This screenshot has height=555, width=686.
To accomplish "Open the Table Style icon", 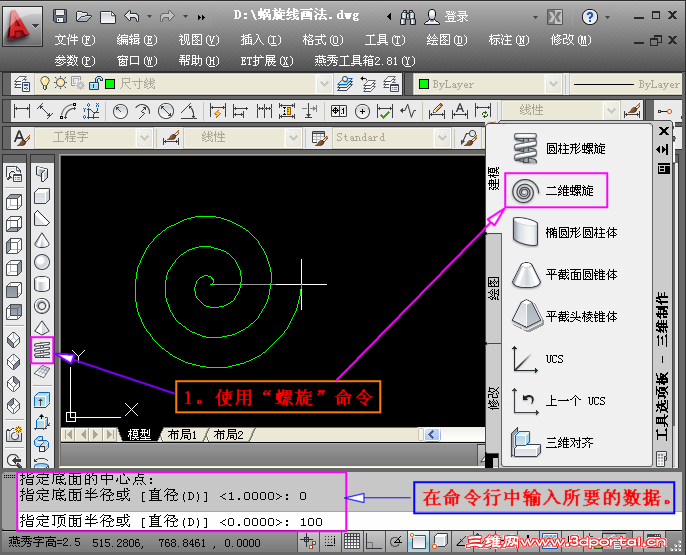I will [x=319, y=138].
